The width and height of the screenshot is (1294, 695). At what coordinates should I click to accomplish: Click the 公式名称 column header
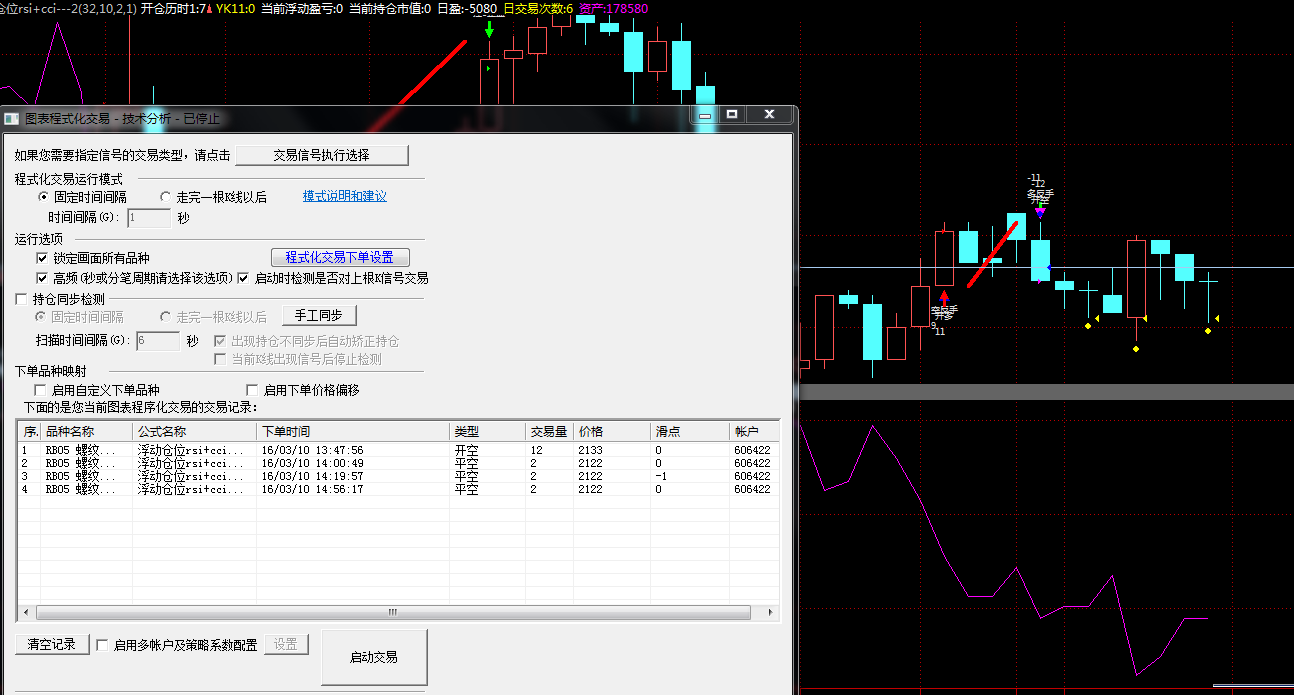(195, 432)
